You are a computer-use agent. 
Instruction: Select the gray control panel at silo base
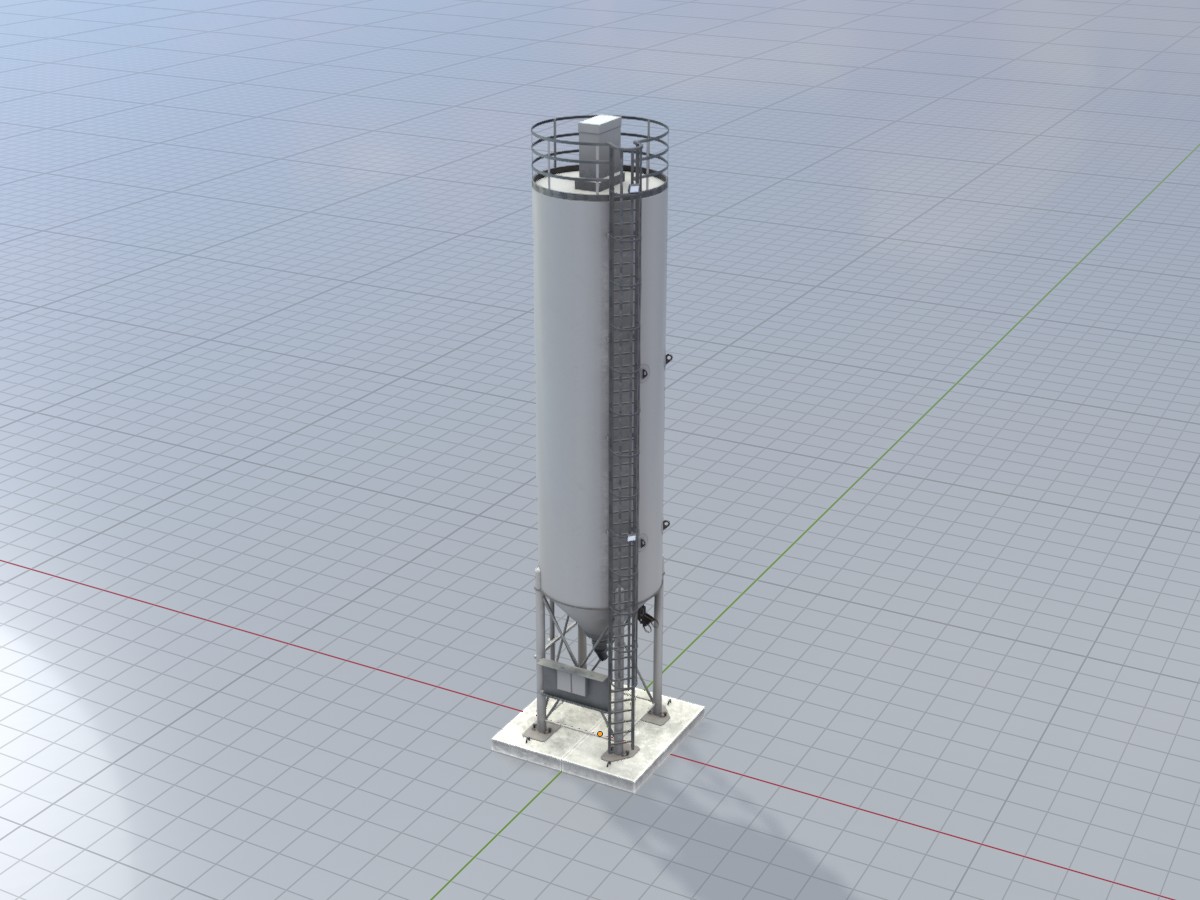(570, 685)
